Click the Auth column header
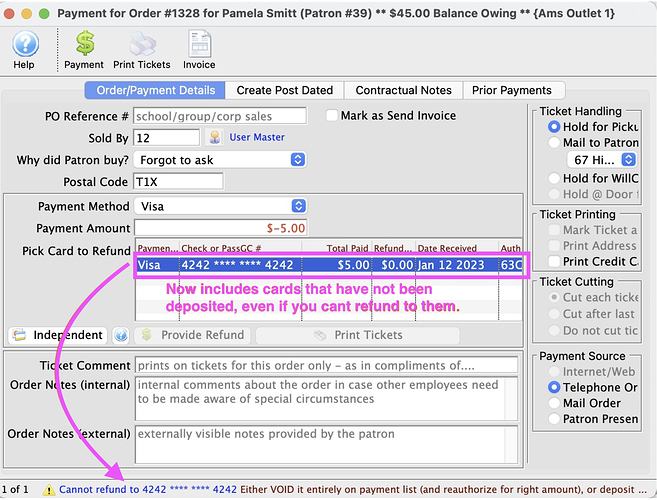 pyautogui.click(x=510, y=248)
